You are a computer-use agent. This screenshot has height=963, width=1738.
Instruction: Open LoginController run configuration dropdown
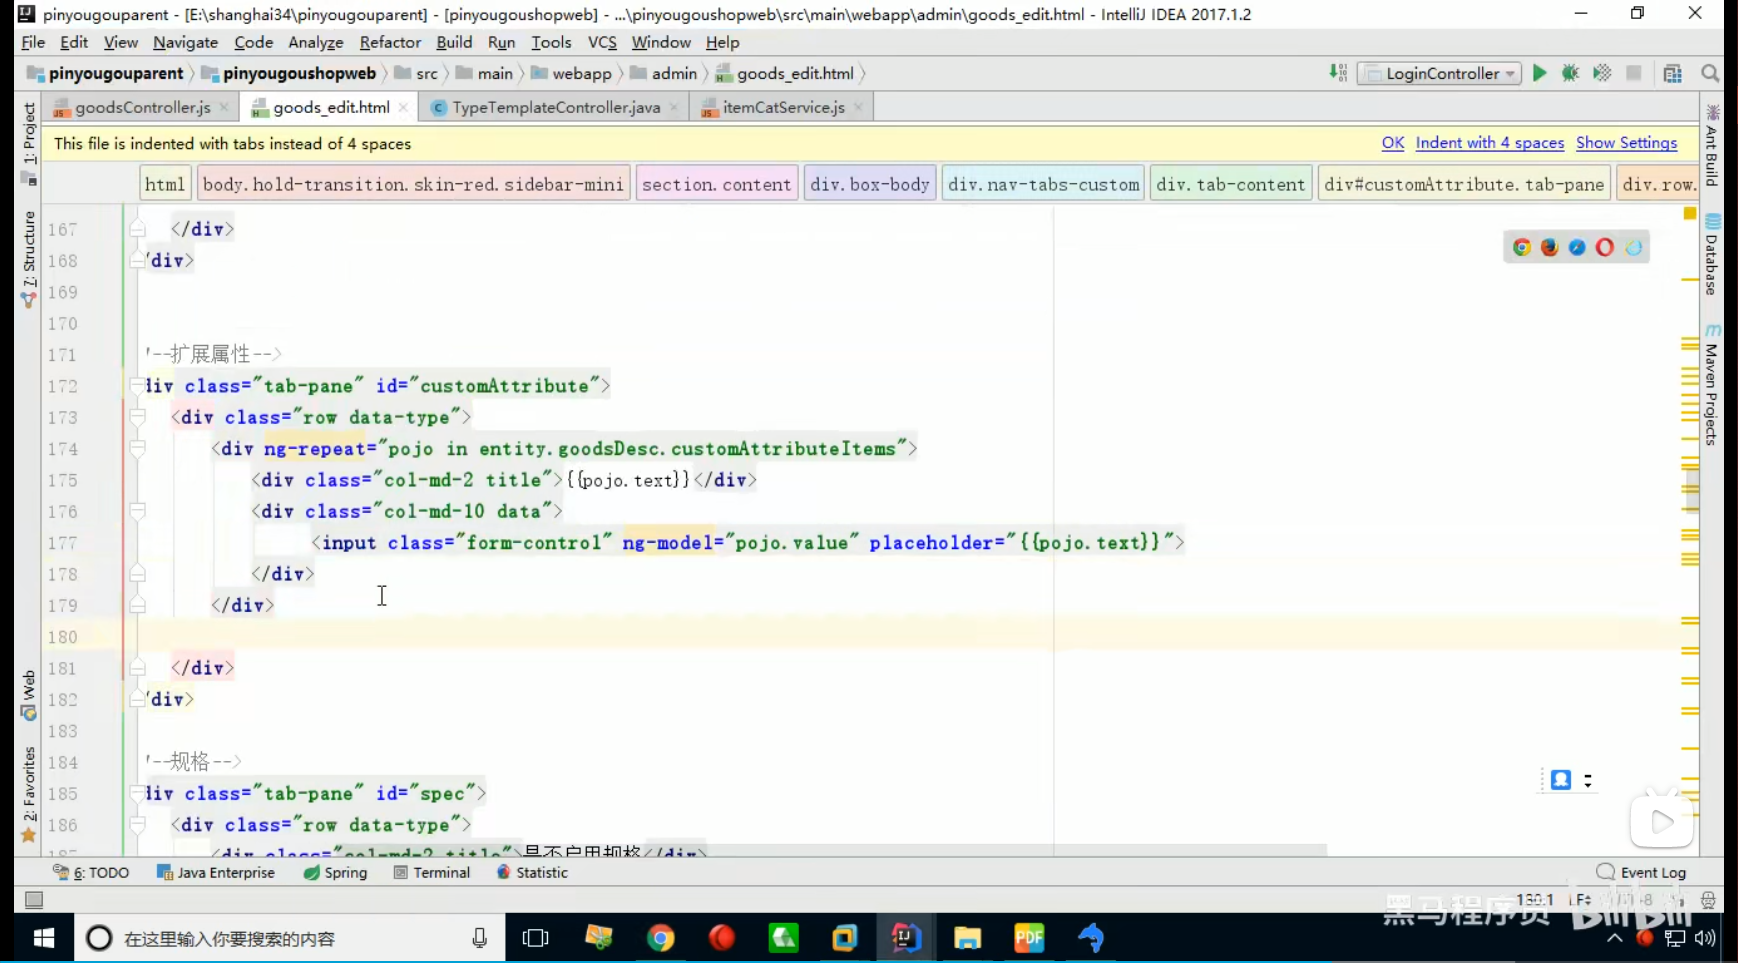(1439, 73)
